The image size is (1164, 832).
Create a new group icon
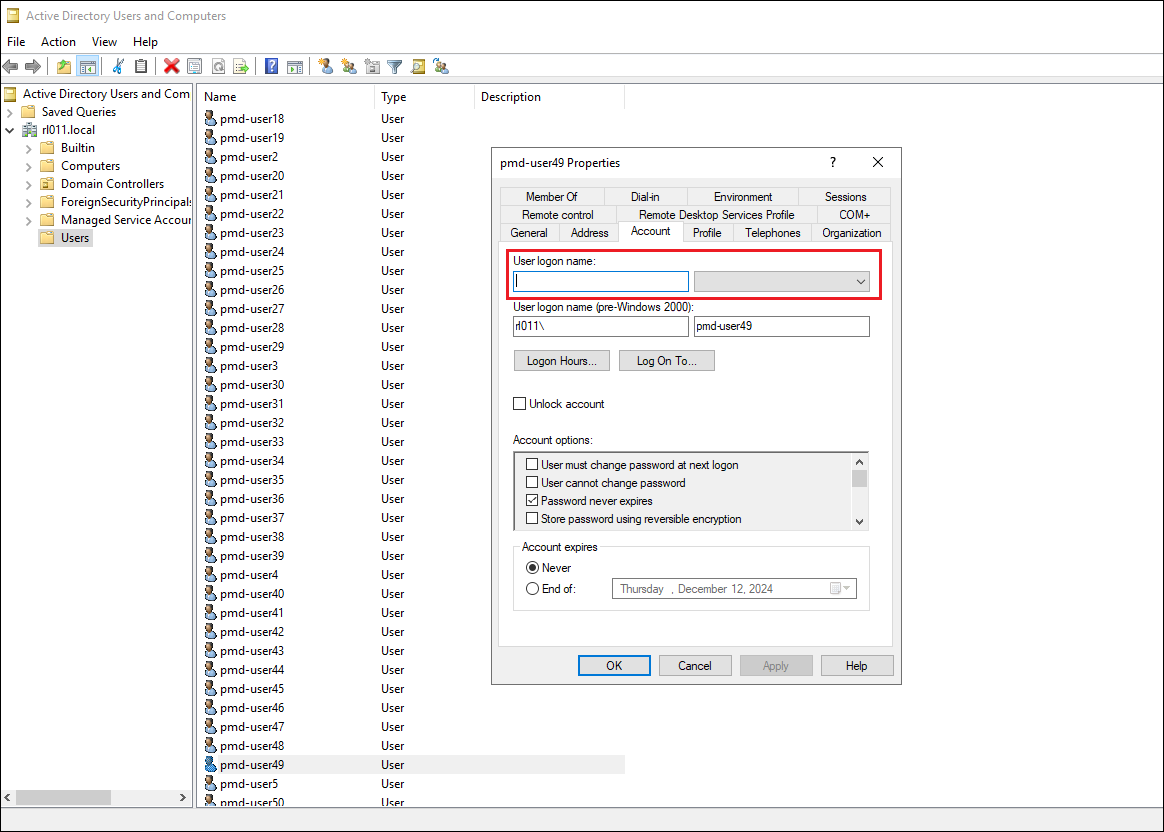pyautogui.click(x=349, y=67)
